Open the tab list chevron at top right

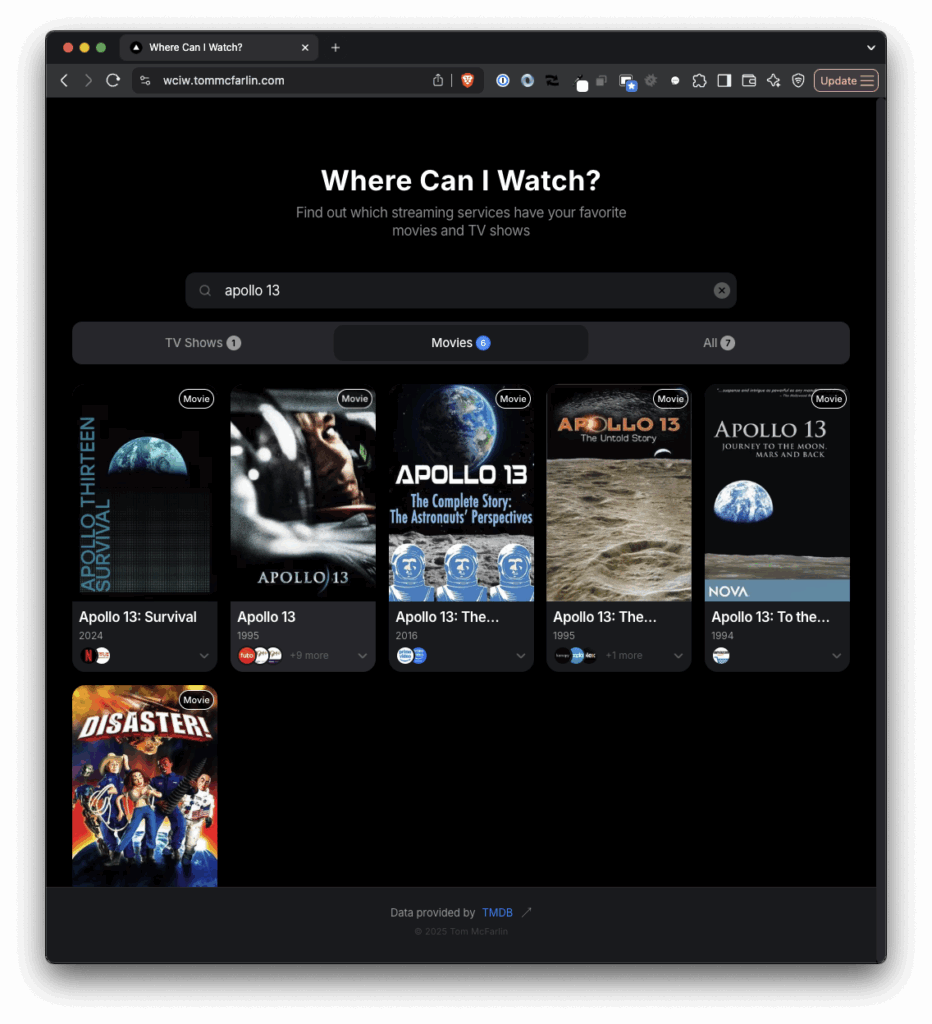point(871,47)
